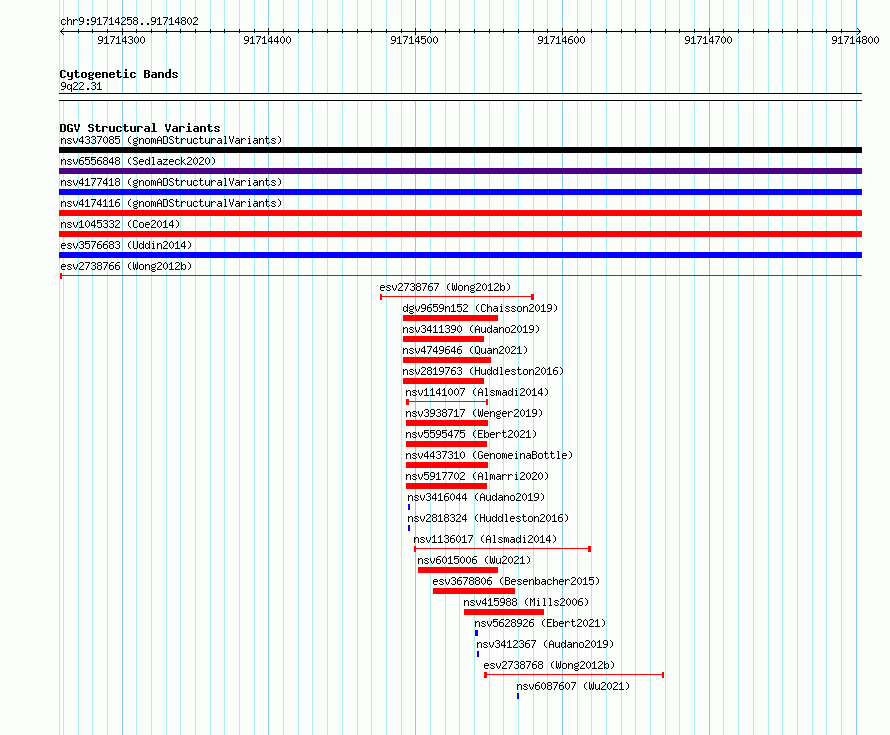Image resolution: width=890 pixels, height=735 pixels.
Task: Click the DGV Structural Variants track title
Action: click(x=140, y=128)
